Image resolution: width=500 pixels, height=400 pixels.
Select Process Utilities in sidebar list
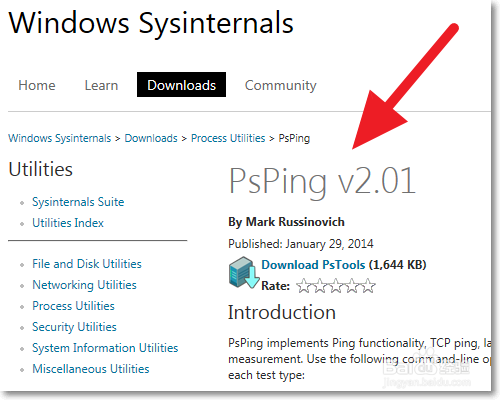click(73, 306)
